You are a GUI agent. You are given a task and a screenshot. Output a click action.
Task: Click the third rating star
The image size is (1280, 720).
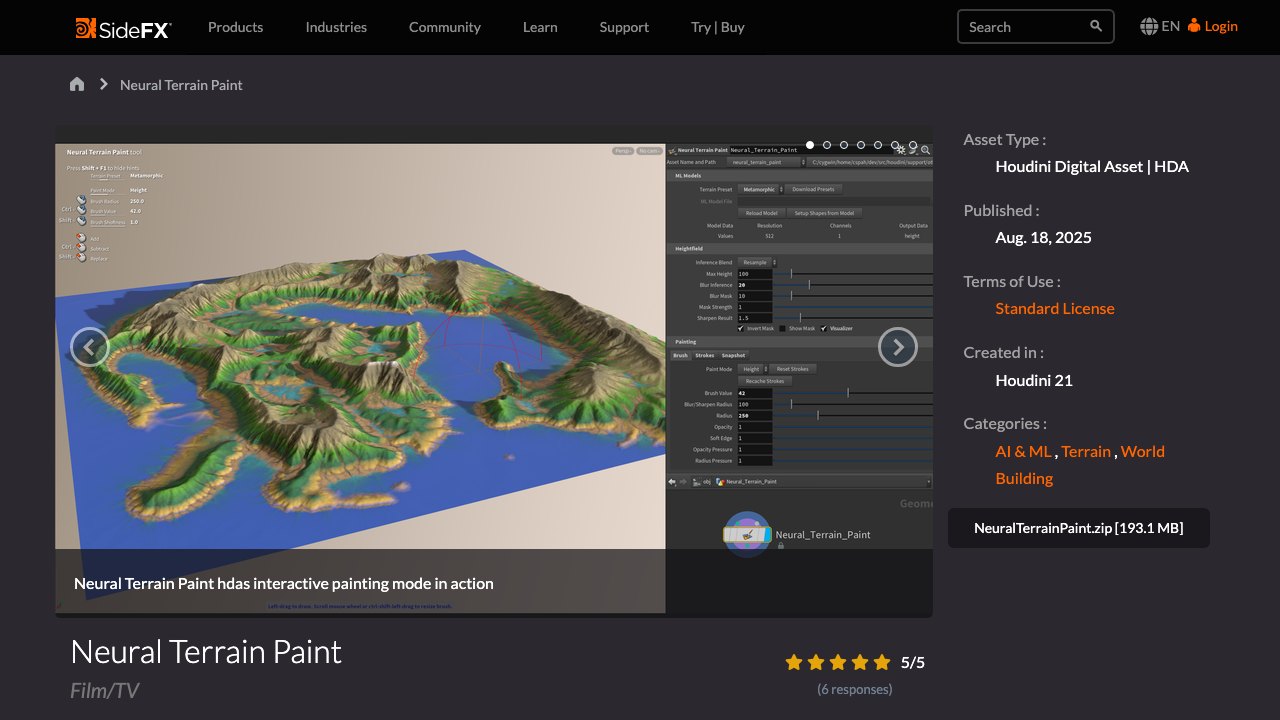click(838, 662)
